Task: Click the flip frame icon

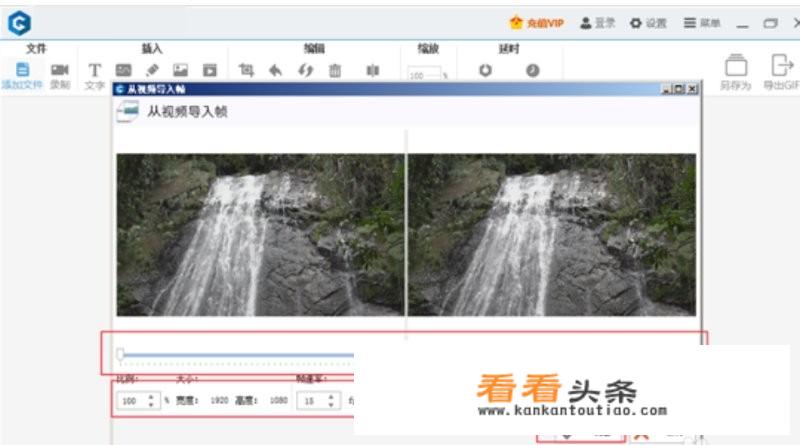Action: click(x=372, y=70)
